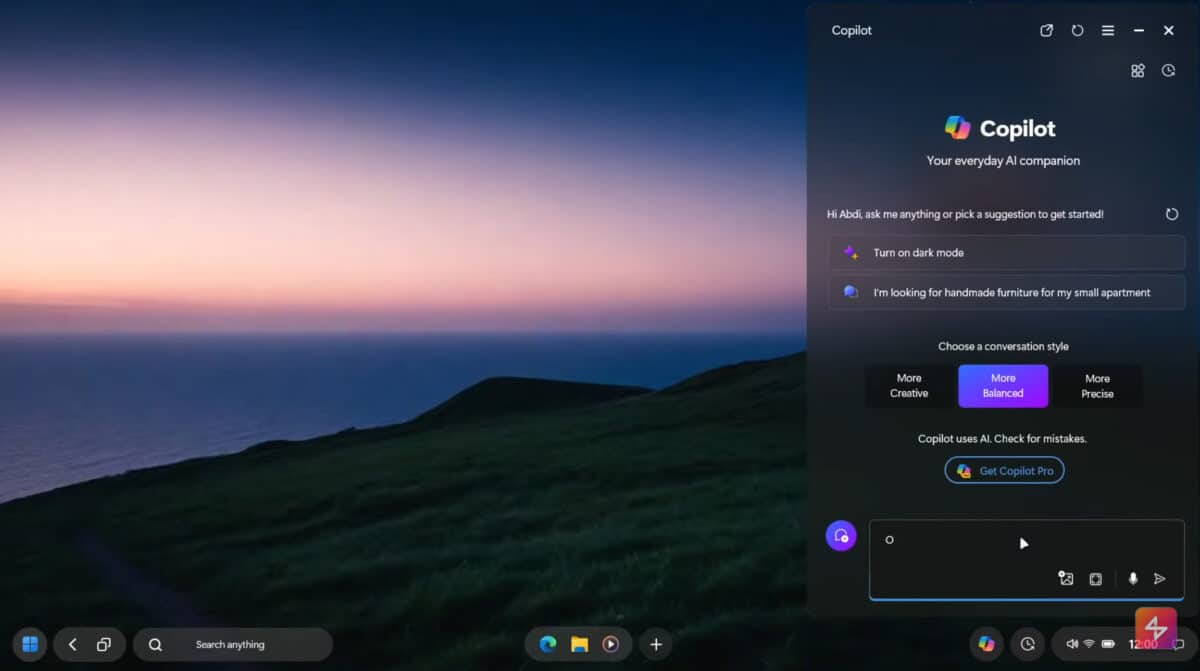Viewport: 1200px width, 671px height.
Task: Open the Copilot hamburger menu
Action: (x=1108, y=30)
